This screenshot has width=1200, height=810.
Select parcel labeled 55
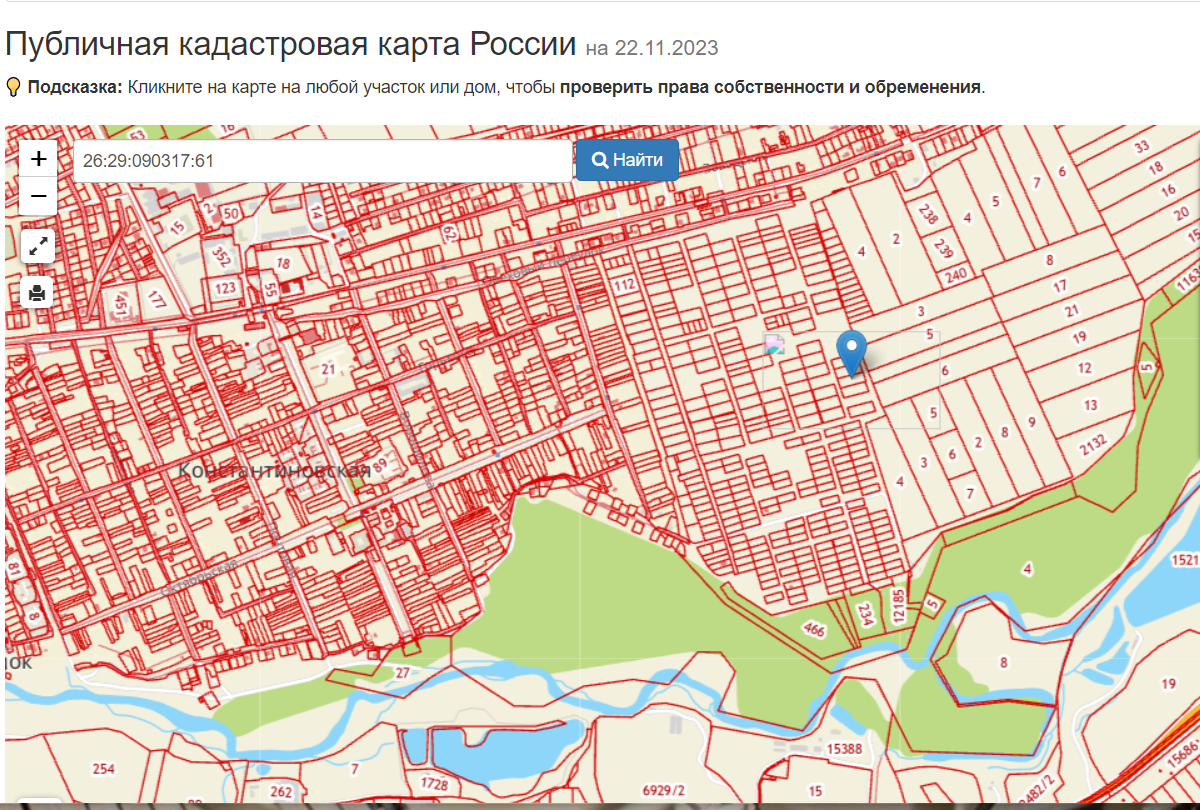tap(271, 291)
